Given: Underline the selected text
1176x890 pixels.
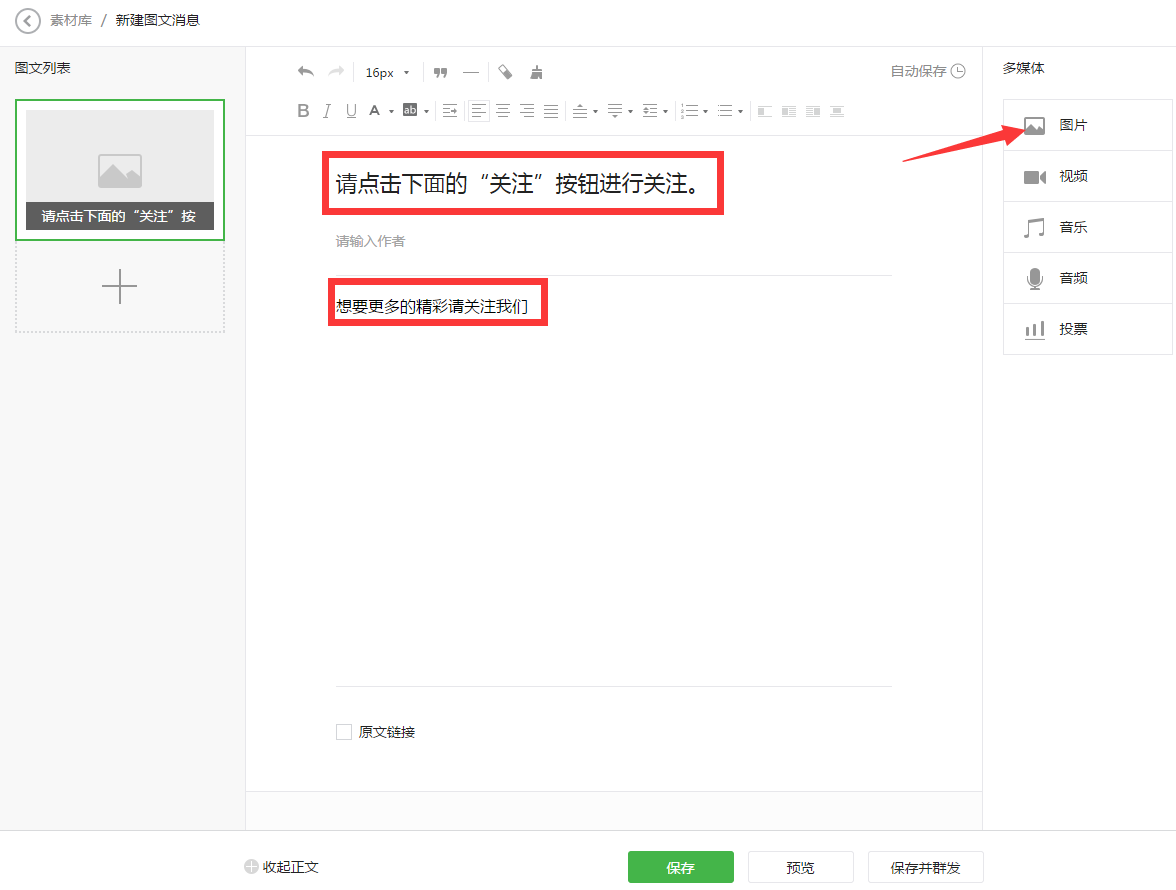Looking at the screenshot, I should point(351,111).
